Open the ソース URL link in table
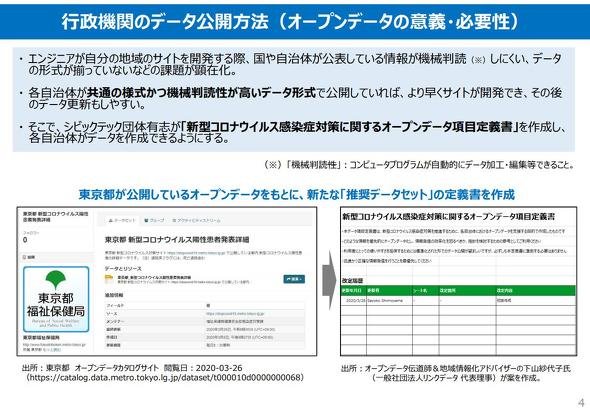 click(235, 313)
